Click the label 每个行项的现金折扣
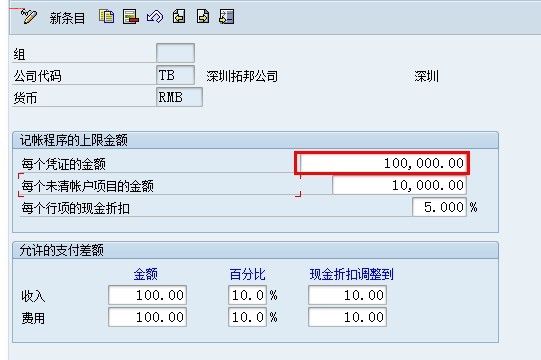The height and width of the screenshot is (360, 541). 76,208
